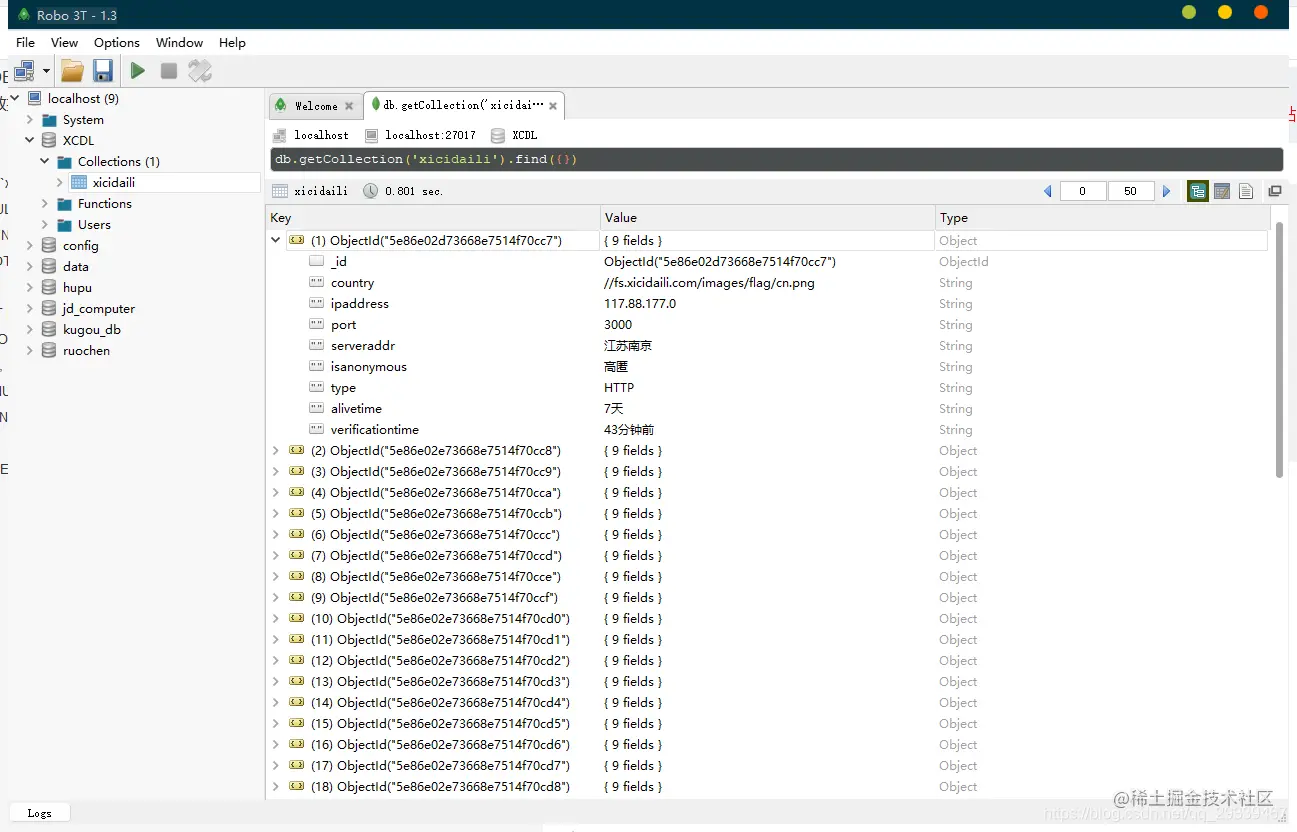Switch to the Welcome tab
The width and height of the screenshot is (1297, 832).
pyautogui.click(x=315, y=105)
